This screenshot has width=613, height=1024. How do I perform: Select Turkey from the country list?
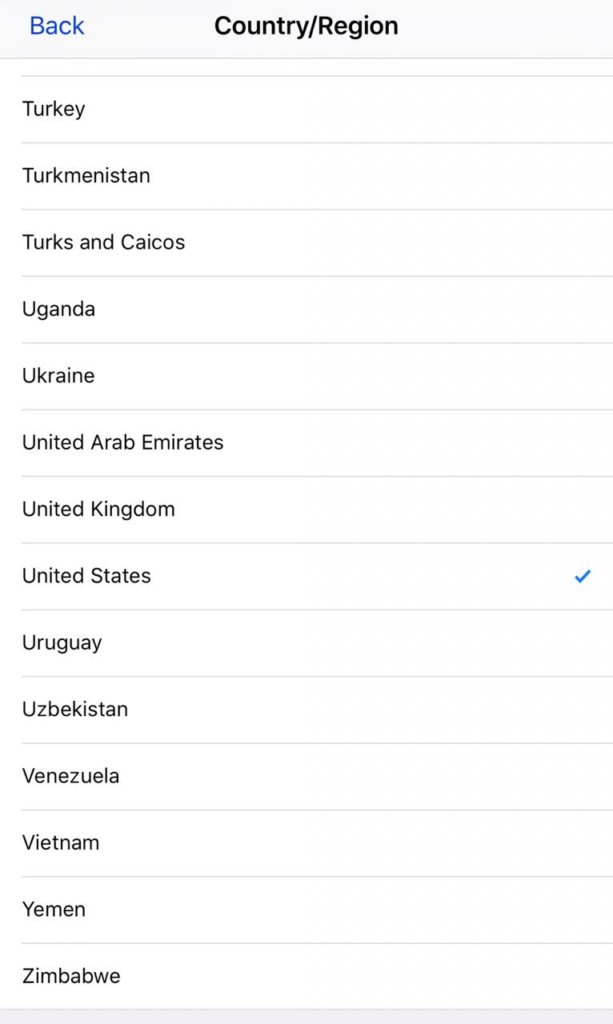pos(306,109)
